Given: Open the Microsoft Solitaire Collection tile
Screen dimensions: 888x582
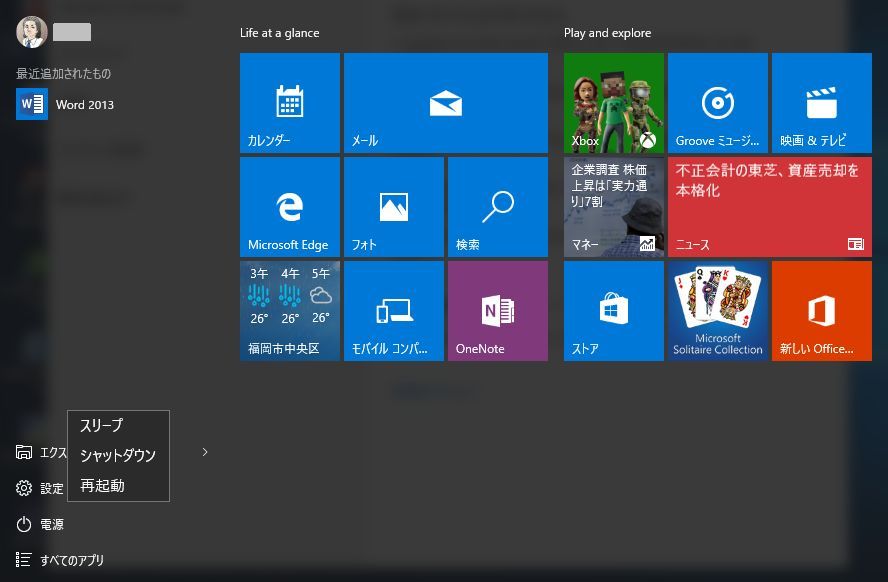Looking at the screenshot, I should (x=718, y=311).
